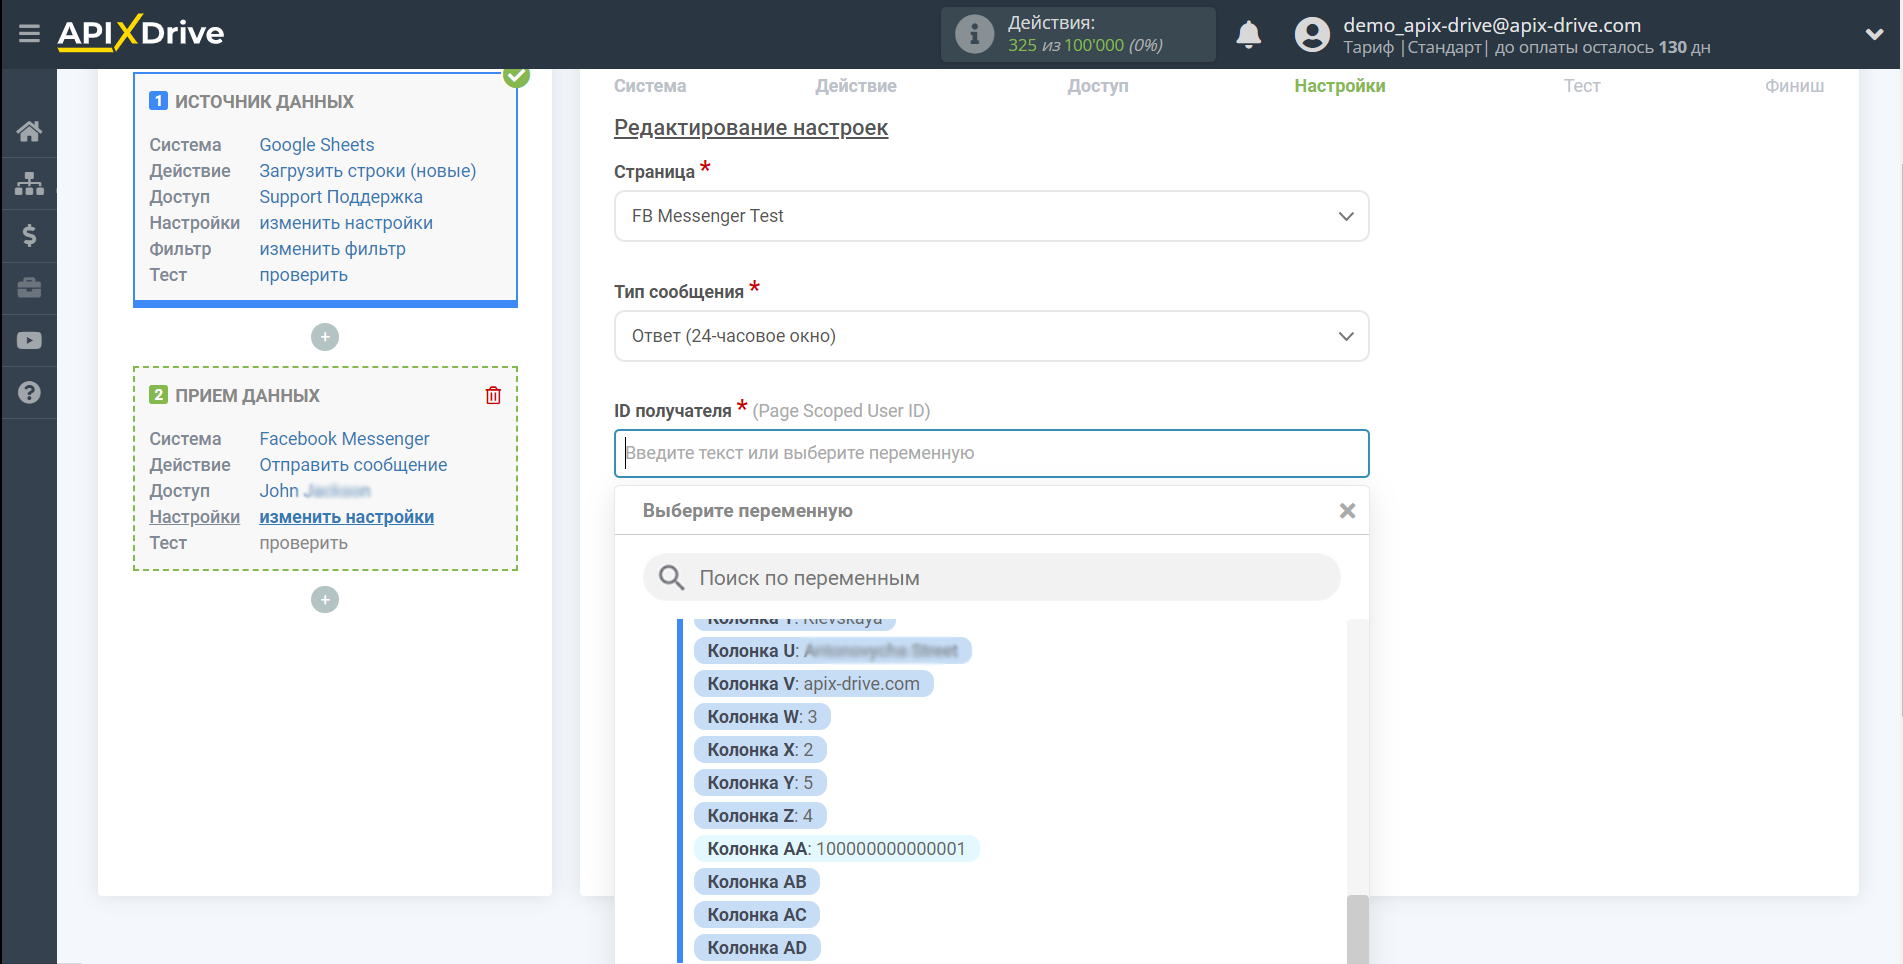The height and width of the screenshot is (964, 1903).
Task: Open the briefcase icon in sidebar
Action: click(29, 288)
